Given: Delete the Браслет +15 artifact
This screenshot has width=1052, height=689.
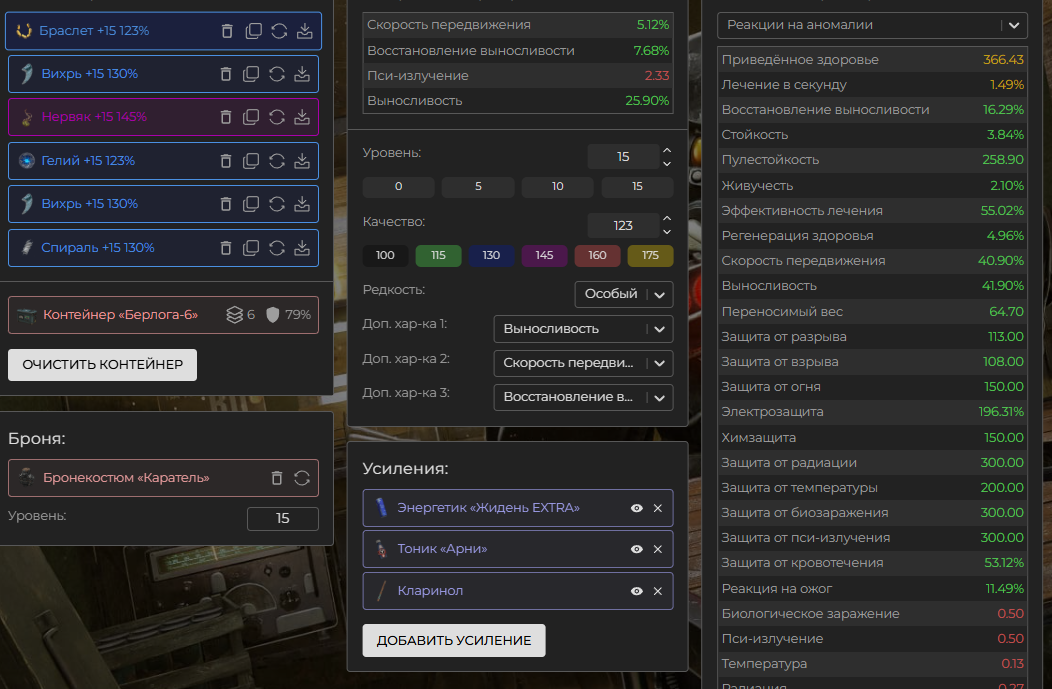Looking at the screenshot, I should point(227,31).
